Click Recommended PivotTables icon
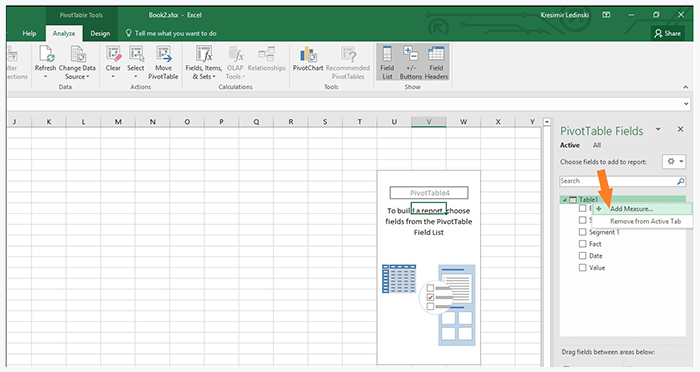The height and width of the screenshot is (372, 700). pos(348,54)
